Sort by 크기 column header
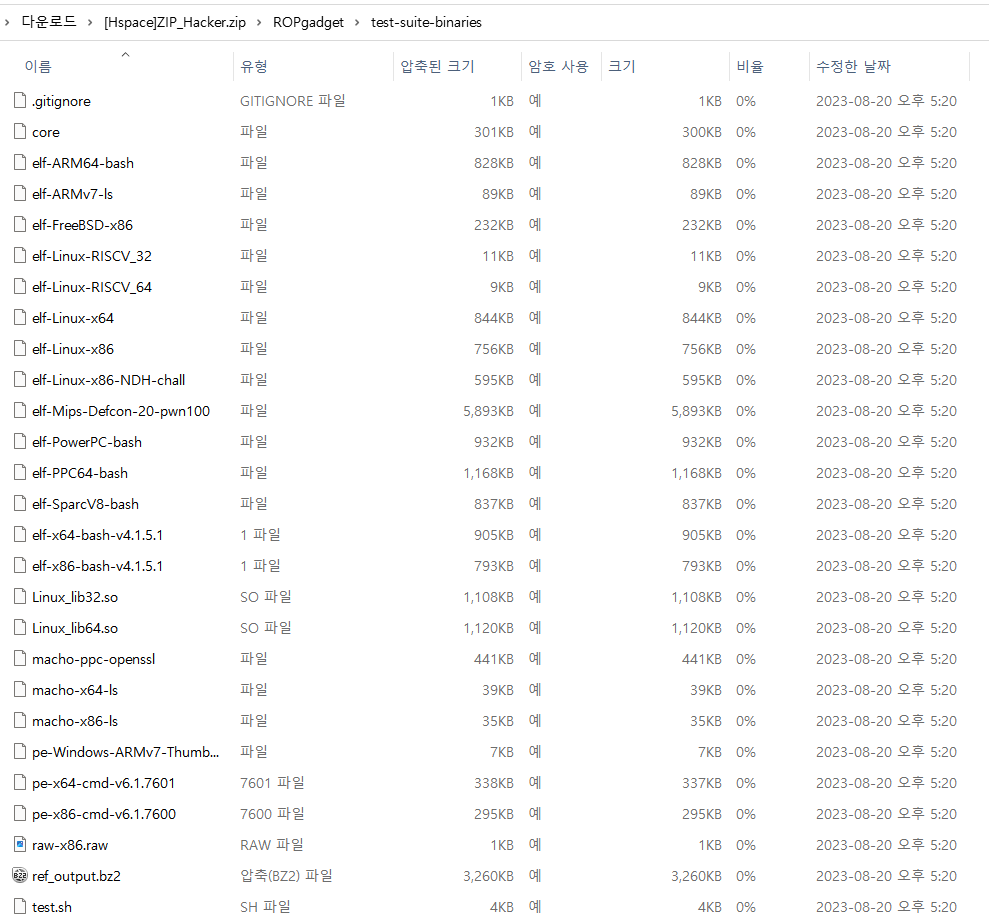 click(x=622, y=66)
